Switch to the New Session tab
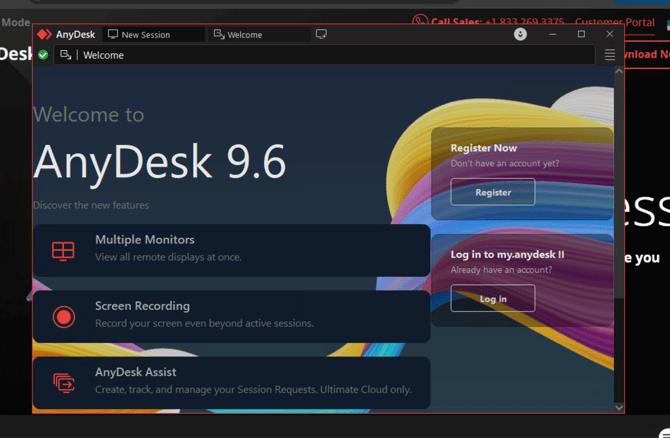This screenshot has height=438, width=670. (153, 35)
